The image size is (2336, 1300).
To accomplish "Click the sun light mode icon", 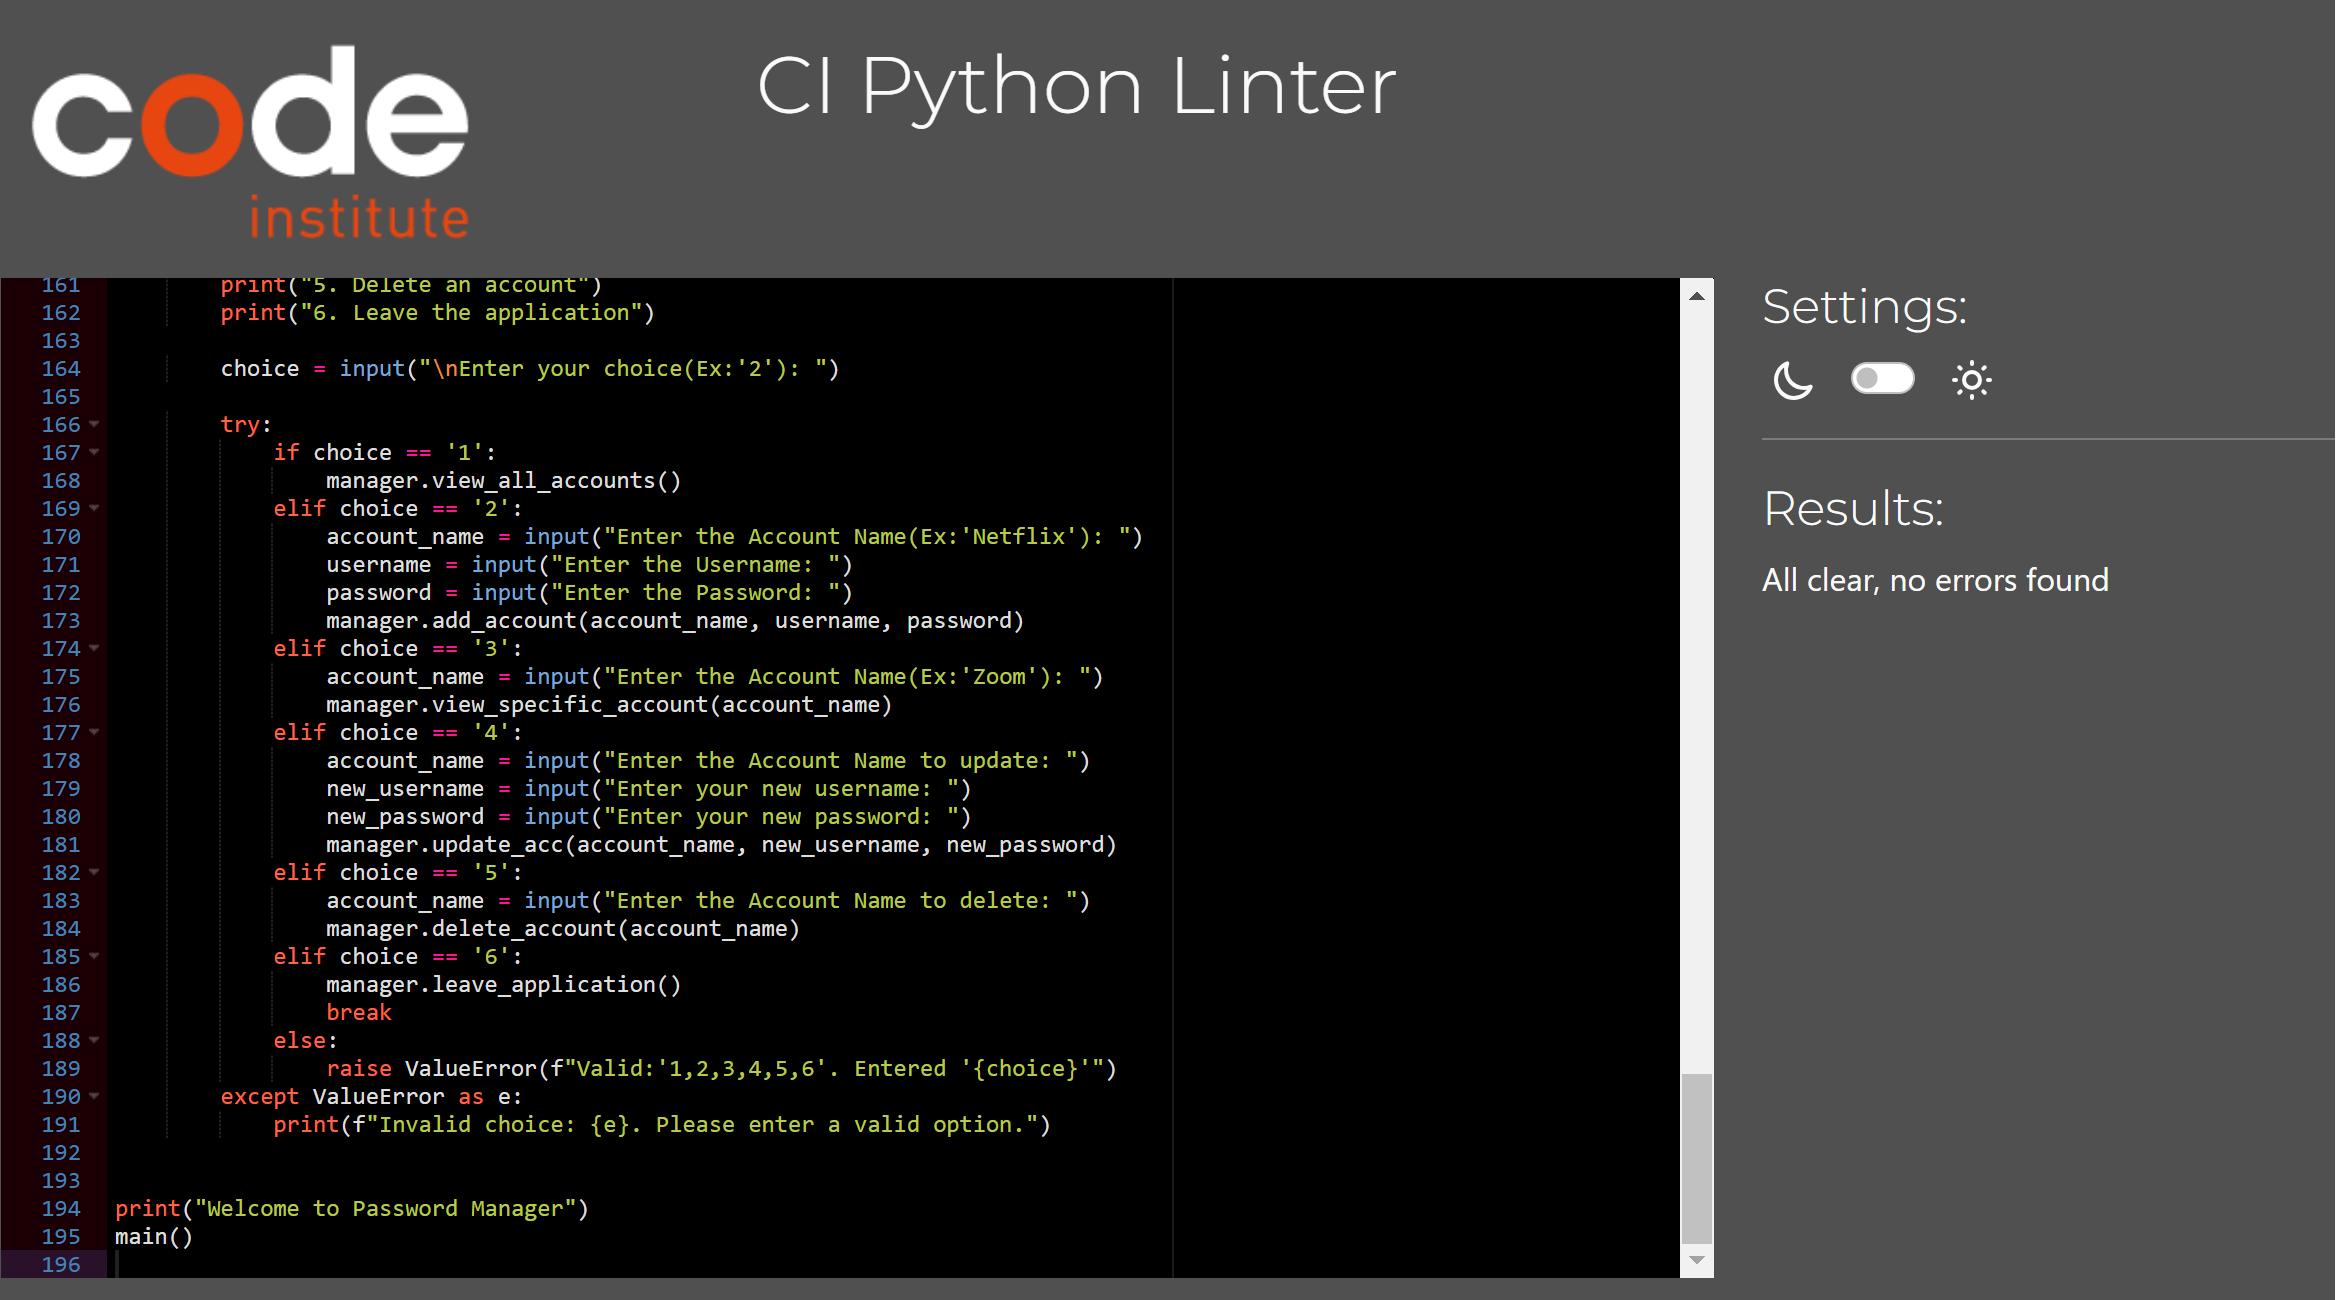I will (1971, 380).
